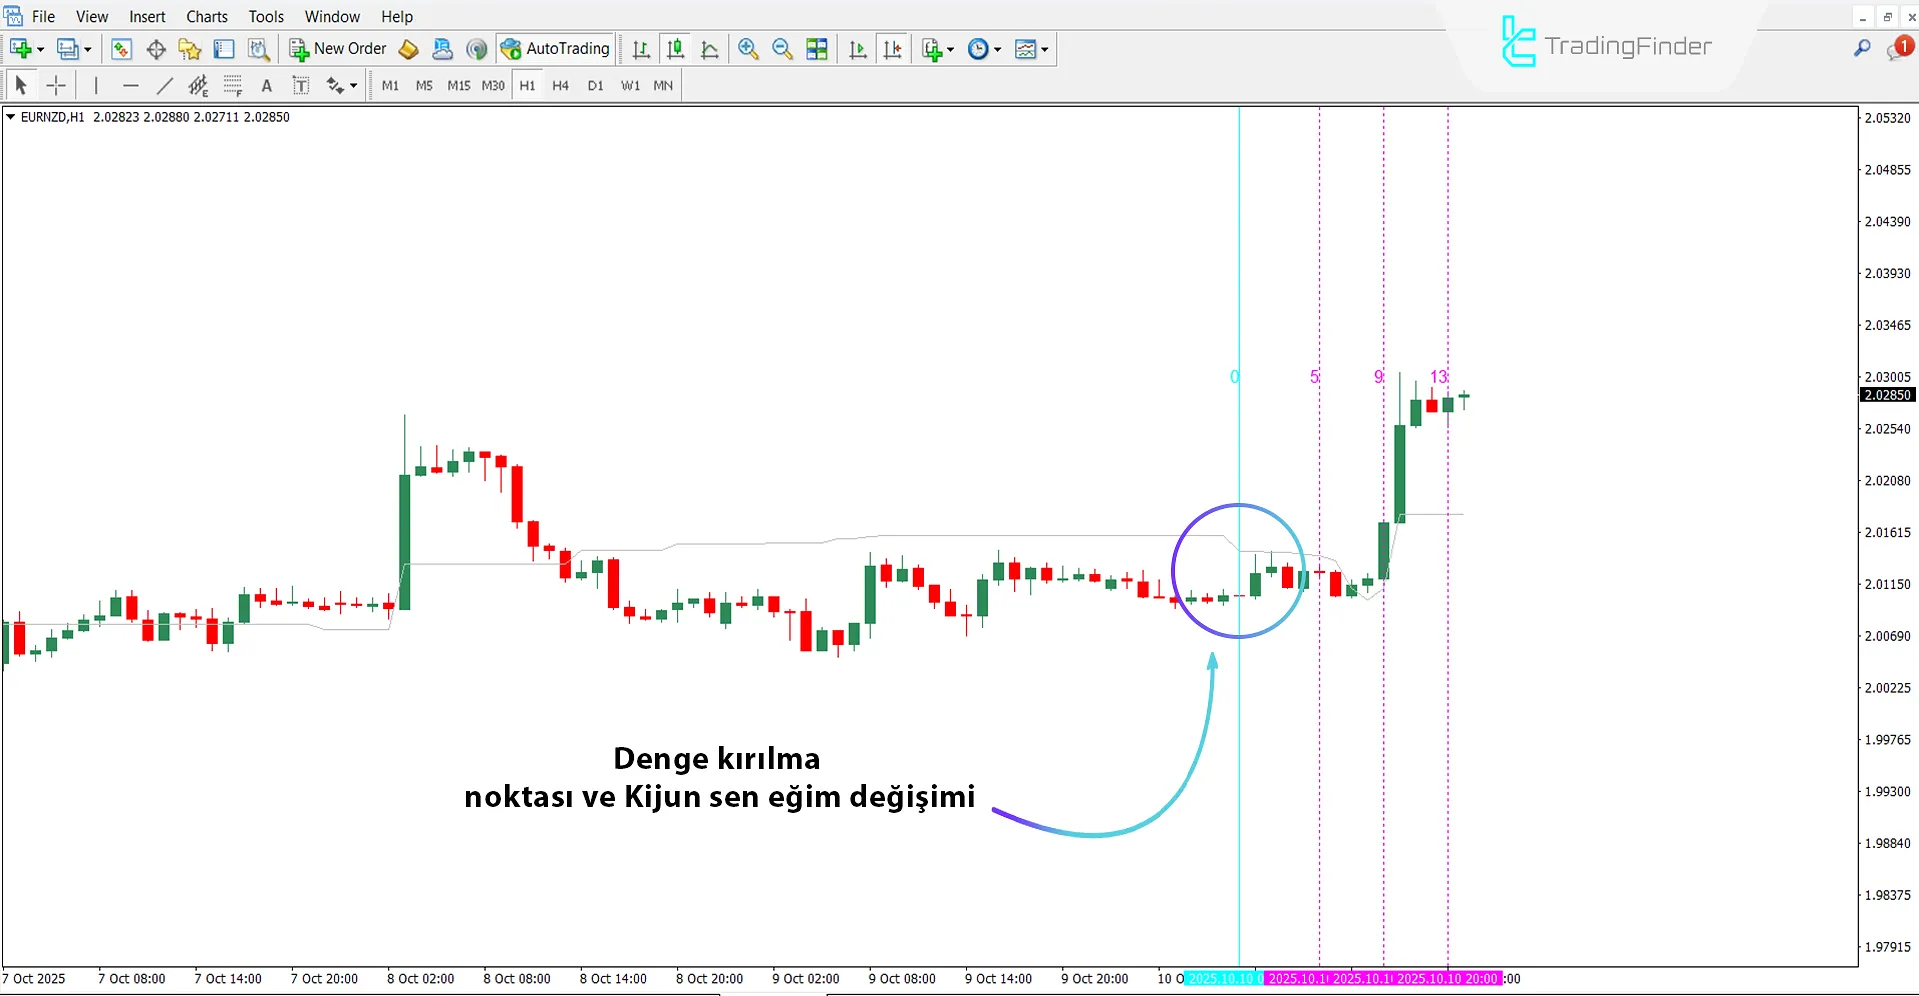Select the Crosshair tool
The width and height of the screenshot is (1919, 996).
(x=56, y=86)
